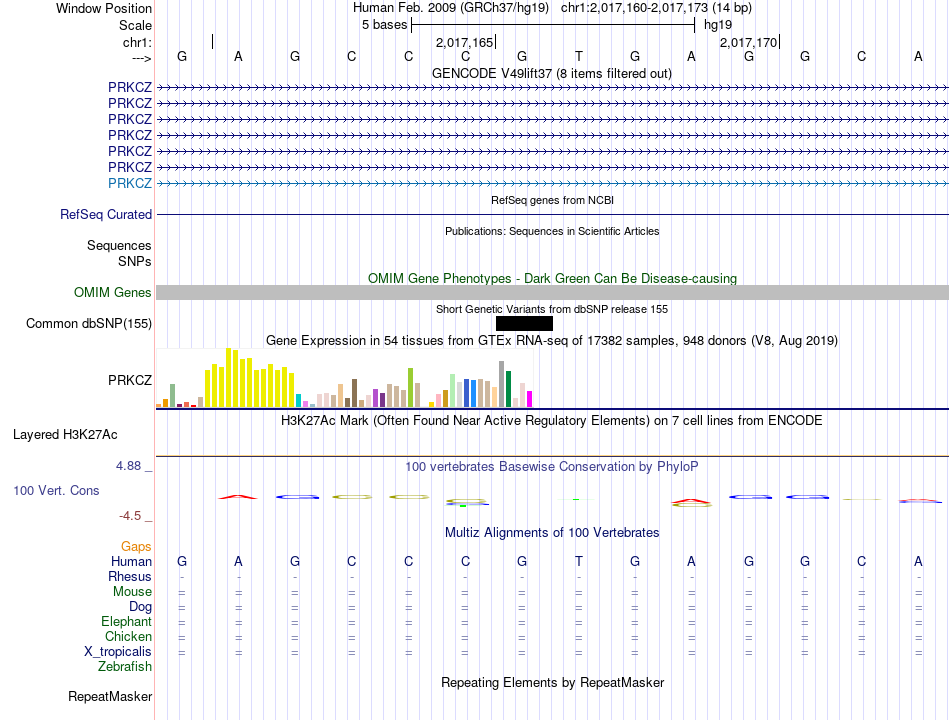Select the Dog species label
This screenshot has width=950, height=720.
click(141, 607)
